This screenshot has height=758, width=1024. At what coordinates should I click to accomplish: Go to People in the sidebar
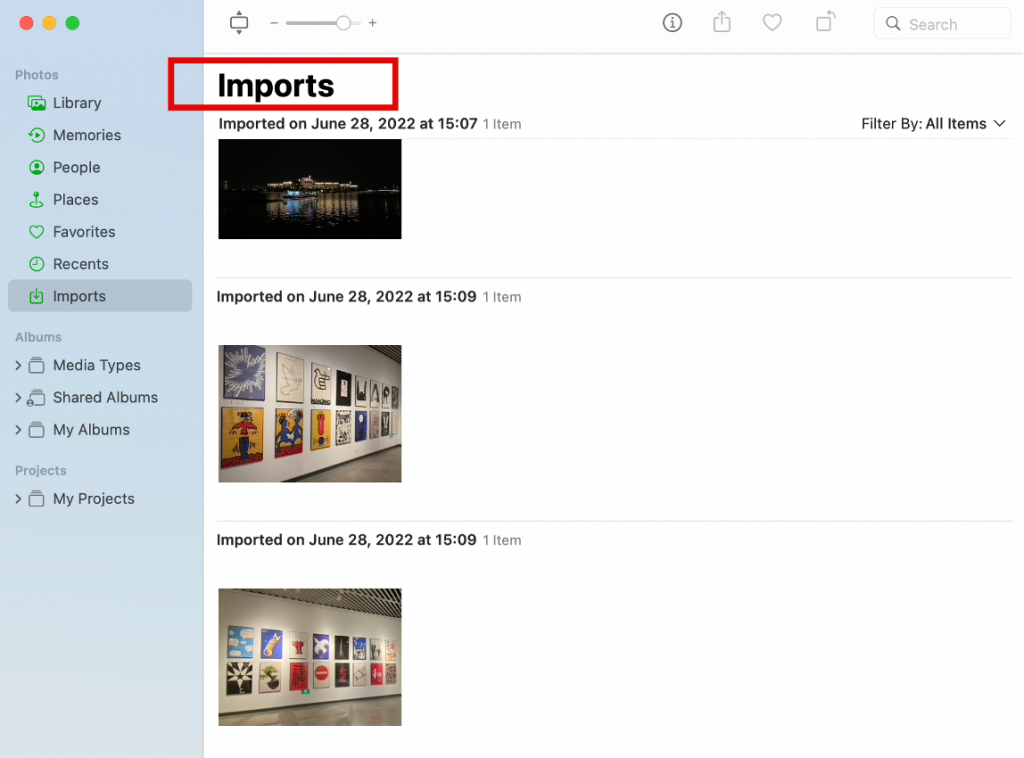pos(76,167)
